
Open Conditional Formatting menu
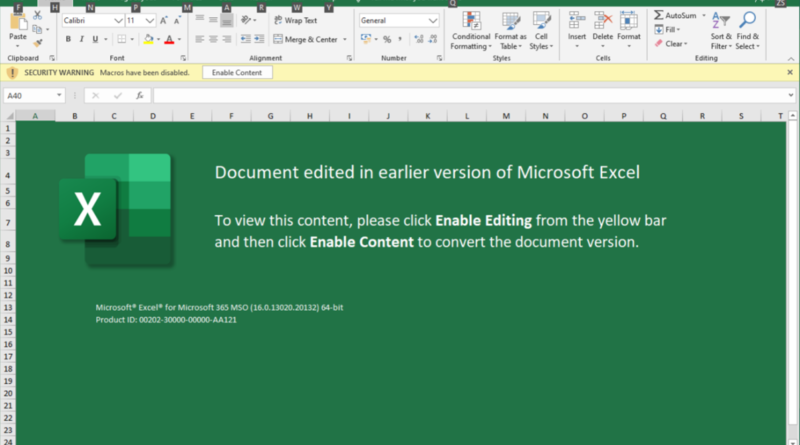coord(471,31)
